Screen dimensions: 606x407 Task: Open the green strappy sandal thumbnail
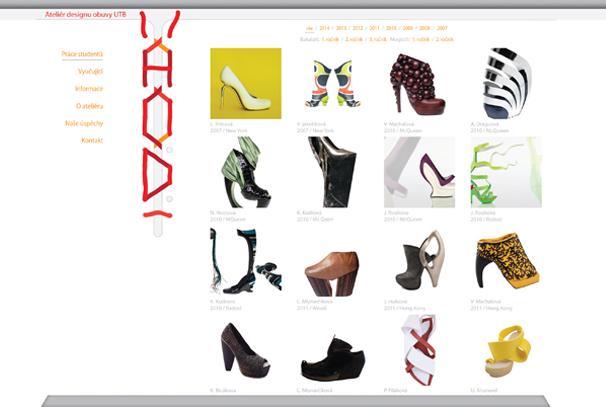click(506, 172)
